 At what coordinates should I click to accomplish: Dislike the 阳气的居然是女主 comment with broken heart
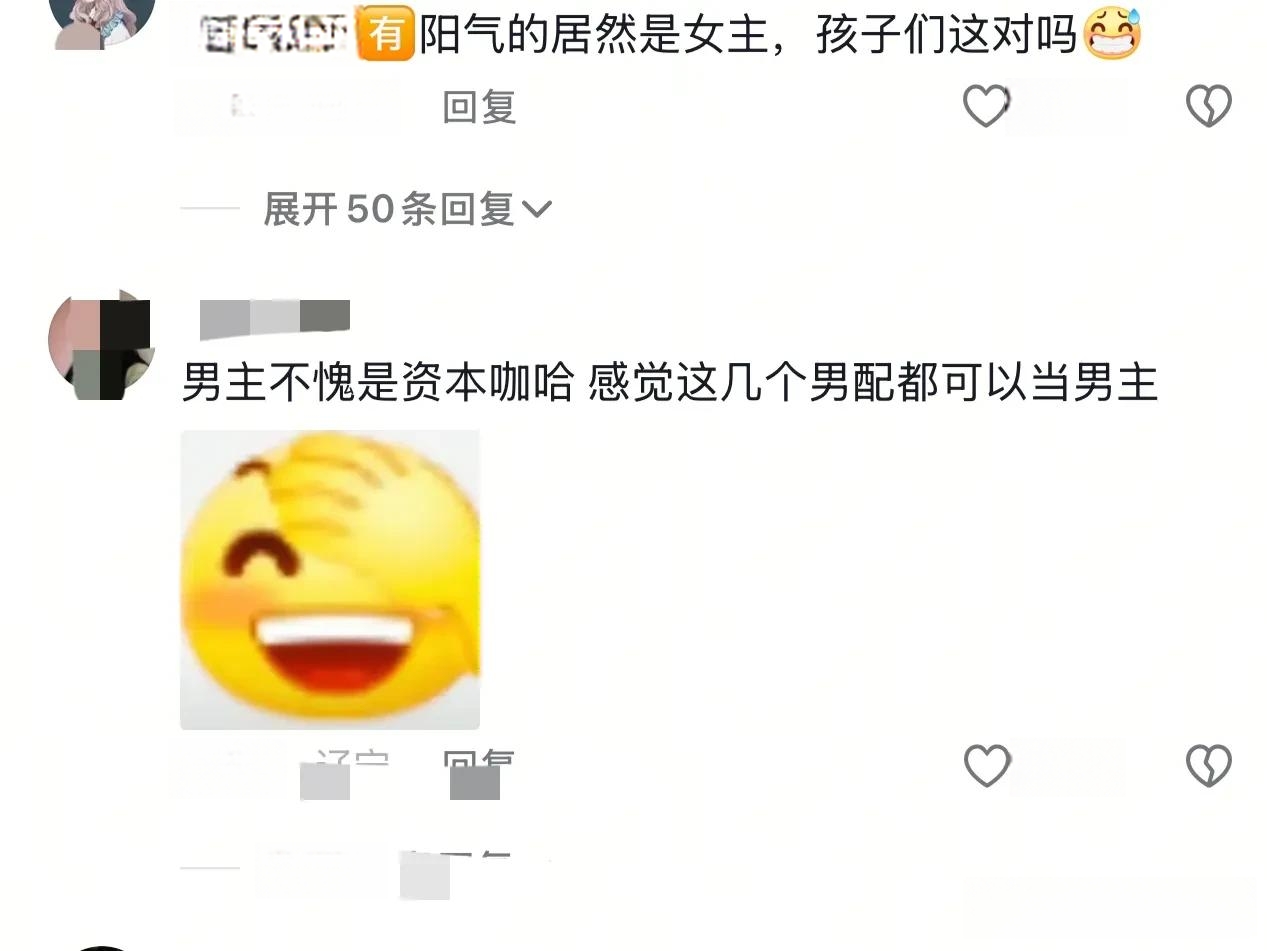coord(1208,105)
